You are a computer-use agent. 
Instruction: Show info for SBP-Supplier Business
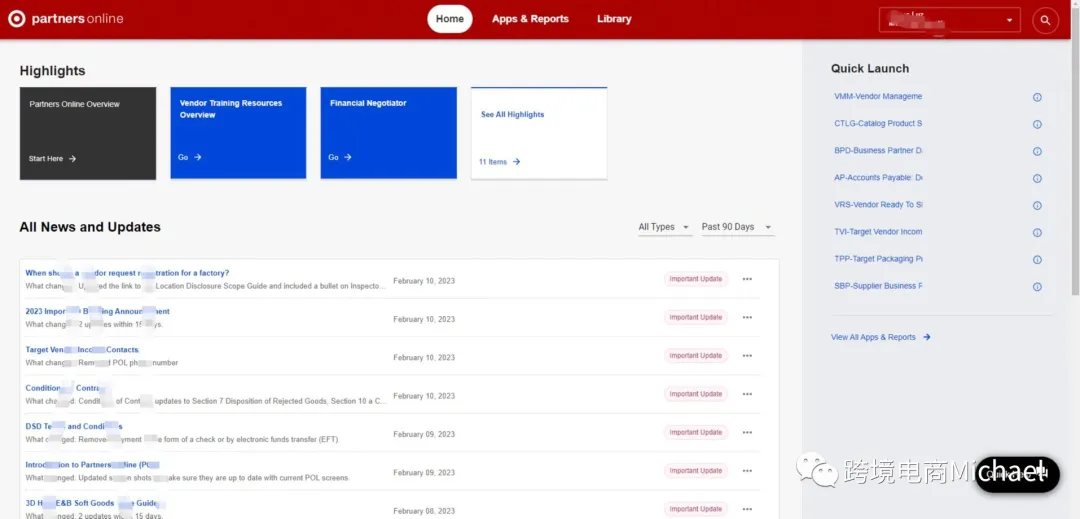(1037, 286)
